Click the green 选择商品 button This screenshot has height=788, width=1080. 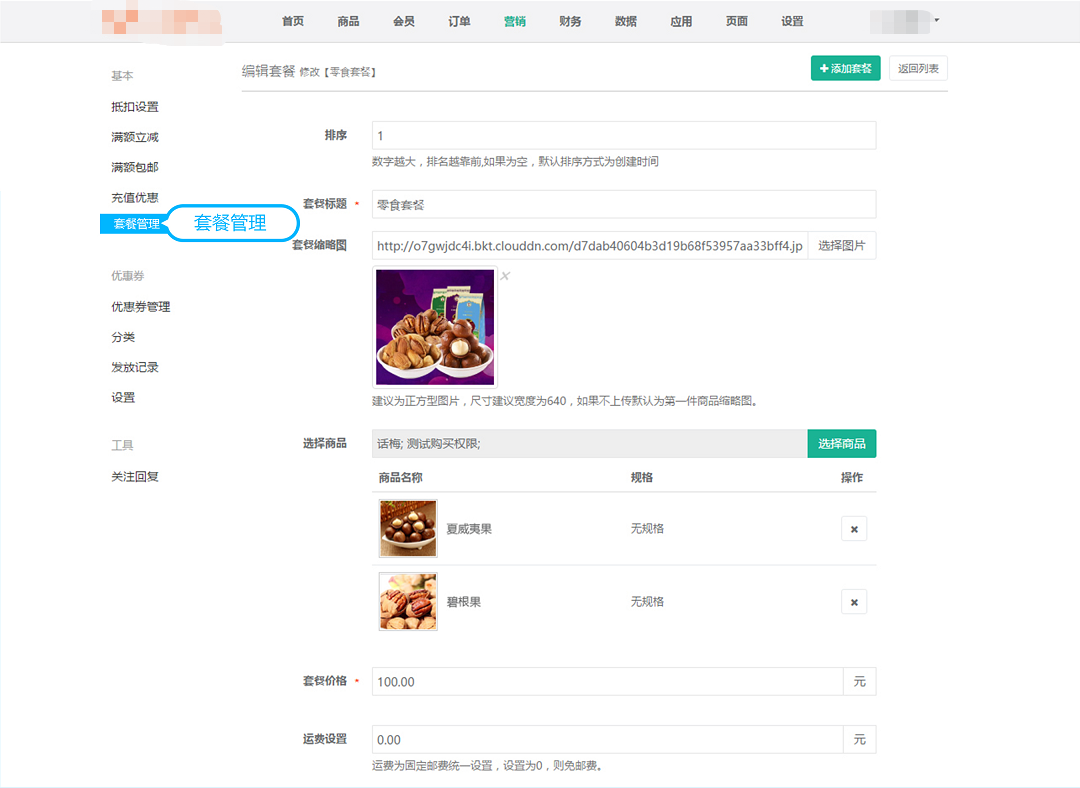(x=842, y=444)
